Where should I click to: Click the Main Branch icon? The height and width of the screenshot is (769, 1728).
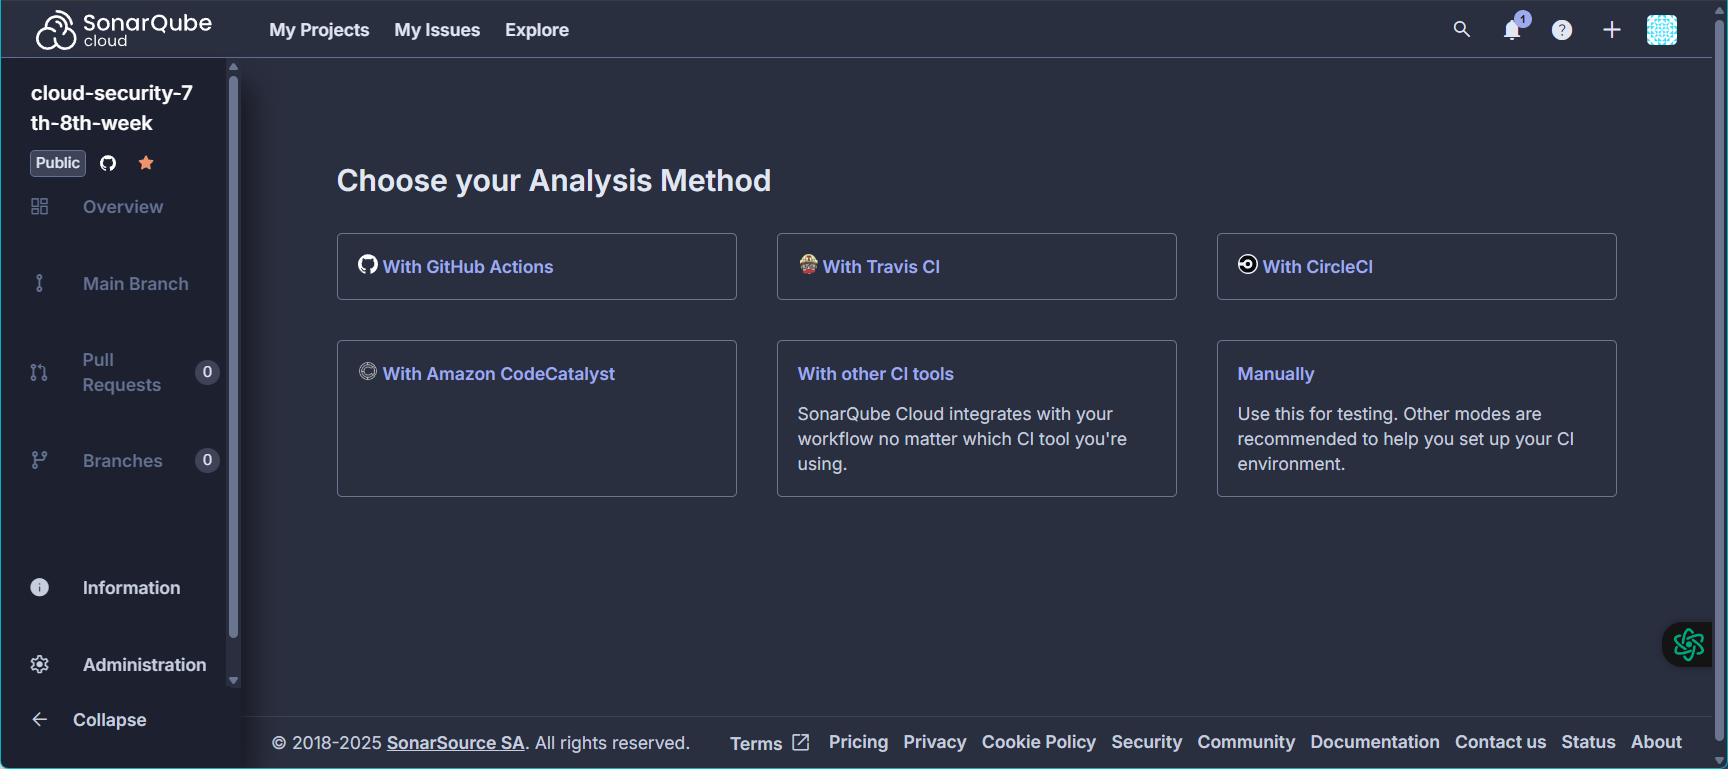click(40, 283)
